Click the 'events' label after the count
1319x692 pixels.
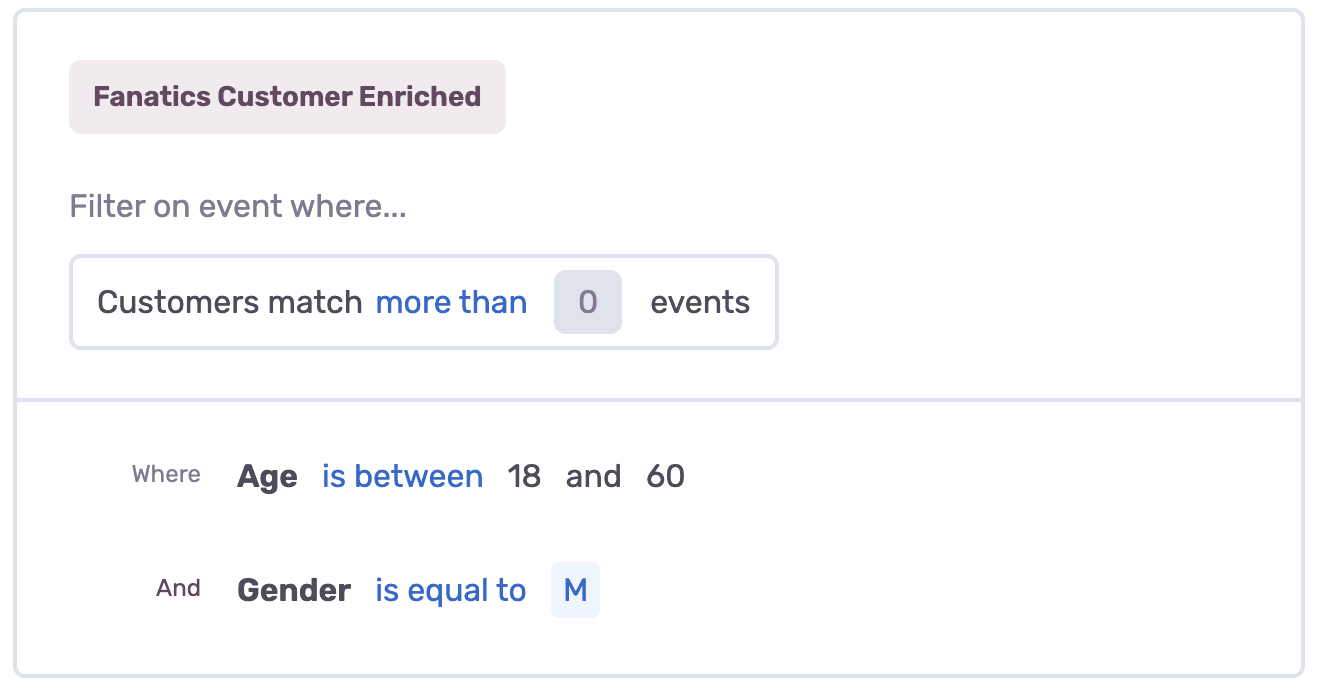[700, 302]
